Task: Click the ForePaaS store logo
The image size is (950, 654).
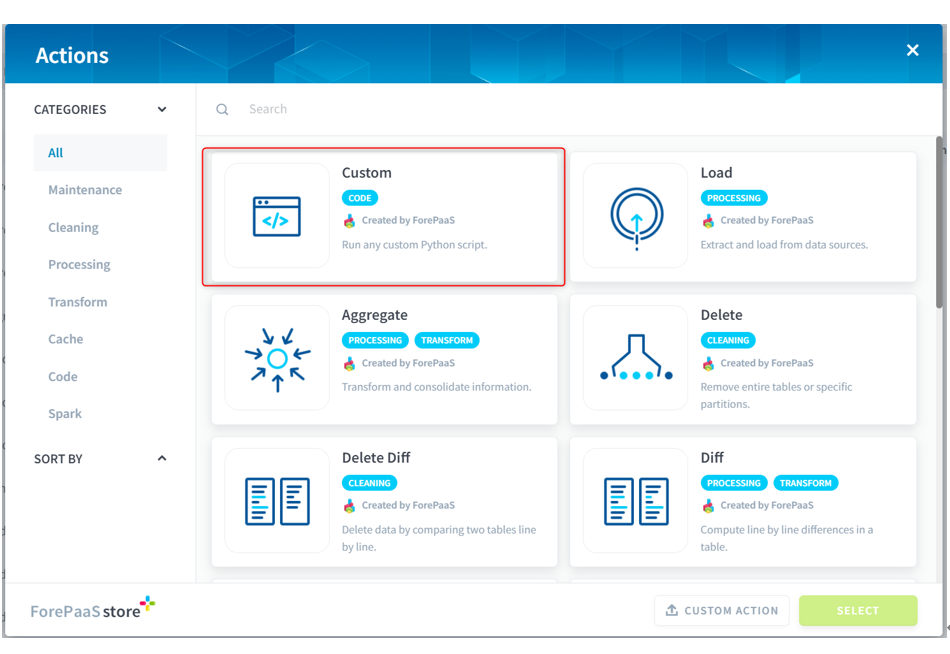Action: point(93,609)
